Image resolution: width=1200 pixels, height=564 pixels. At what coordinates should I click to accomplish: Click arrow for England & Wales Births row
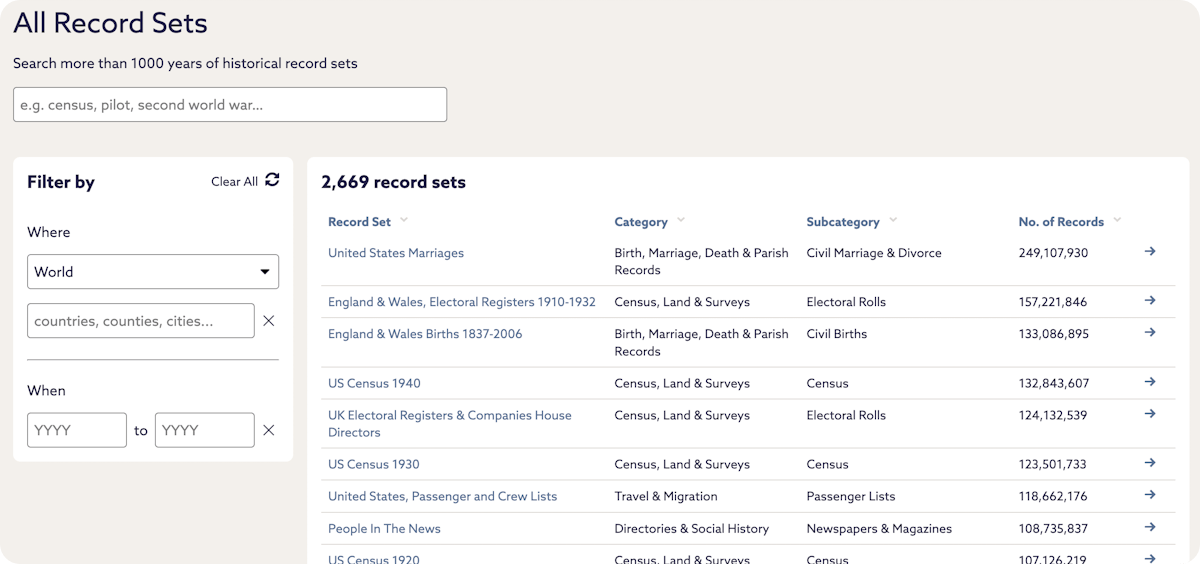(x=1150, y=332)
